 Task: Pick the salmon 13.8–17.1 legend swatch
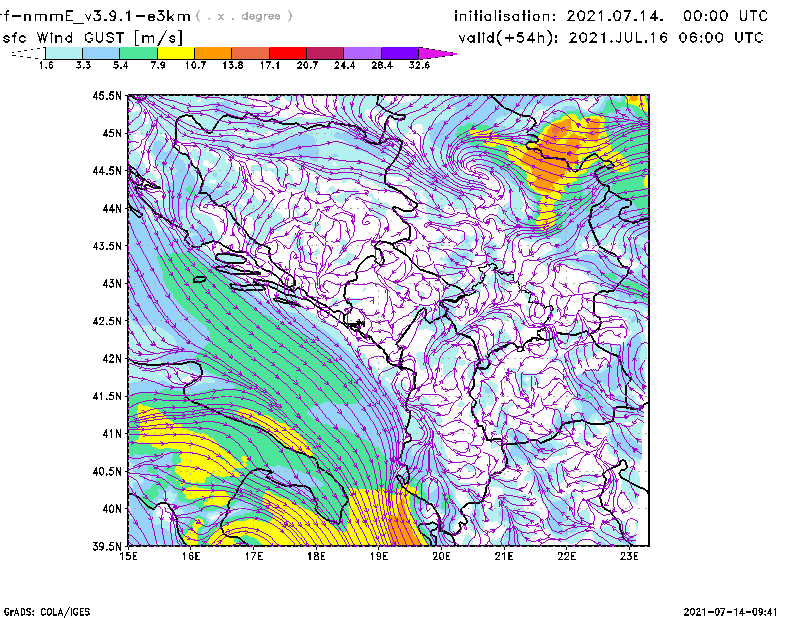pyautogui.click(x=251, y=53)
